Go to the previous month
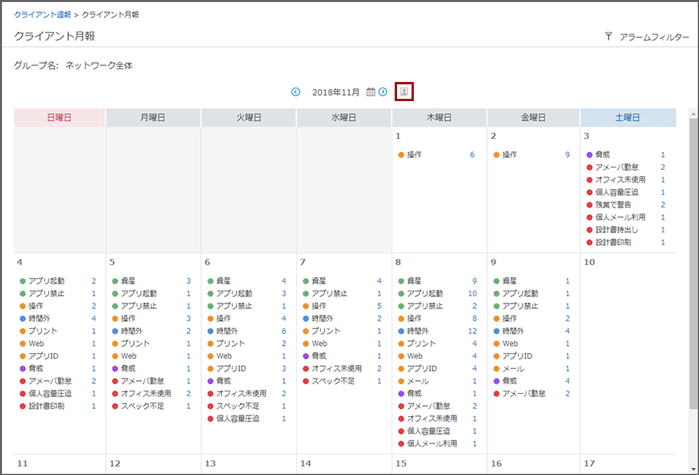The image size is (699, 475). pyautogui.click(x=296, y=92)
